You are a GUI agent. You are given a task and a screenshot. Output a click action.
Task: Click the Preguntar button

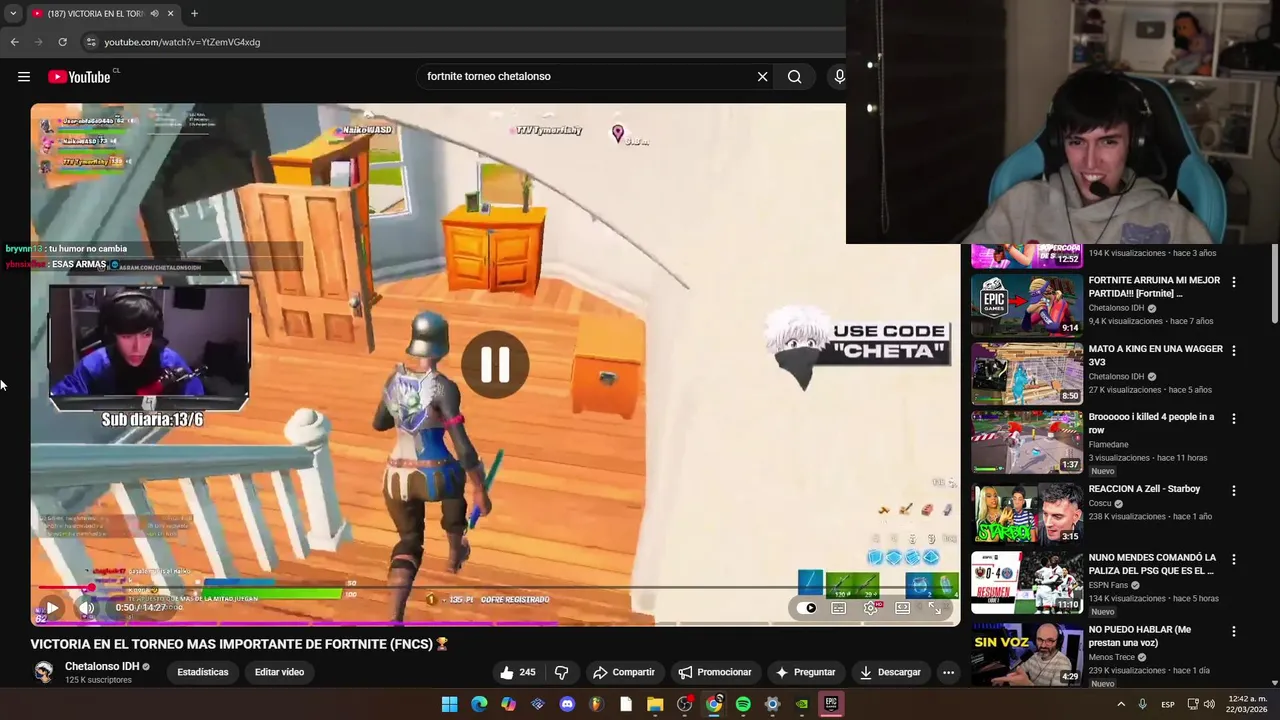pos(806,672)
